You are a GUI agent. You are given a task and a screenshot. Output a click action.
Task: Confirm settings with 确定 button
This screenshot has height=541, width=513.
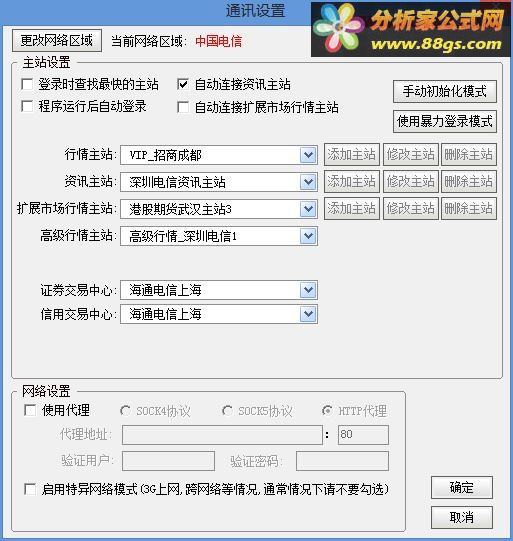(462, 488)
